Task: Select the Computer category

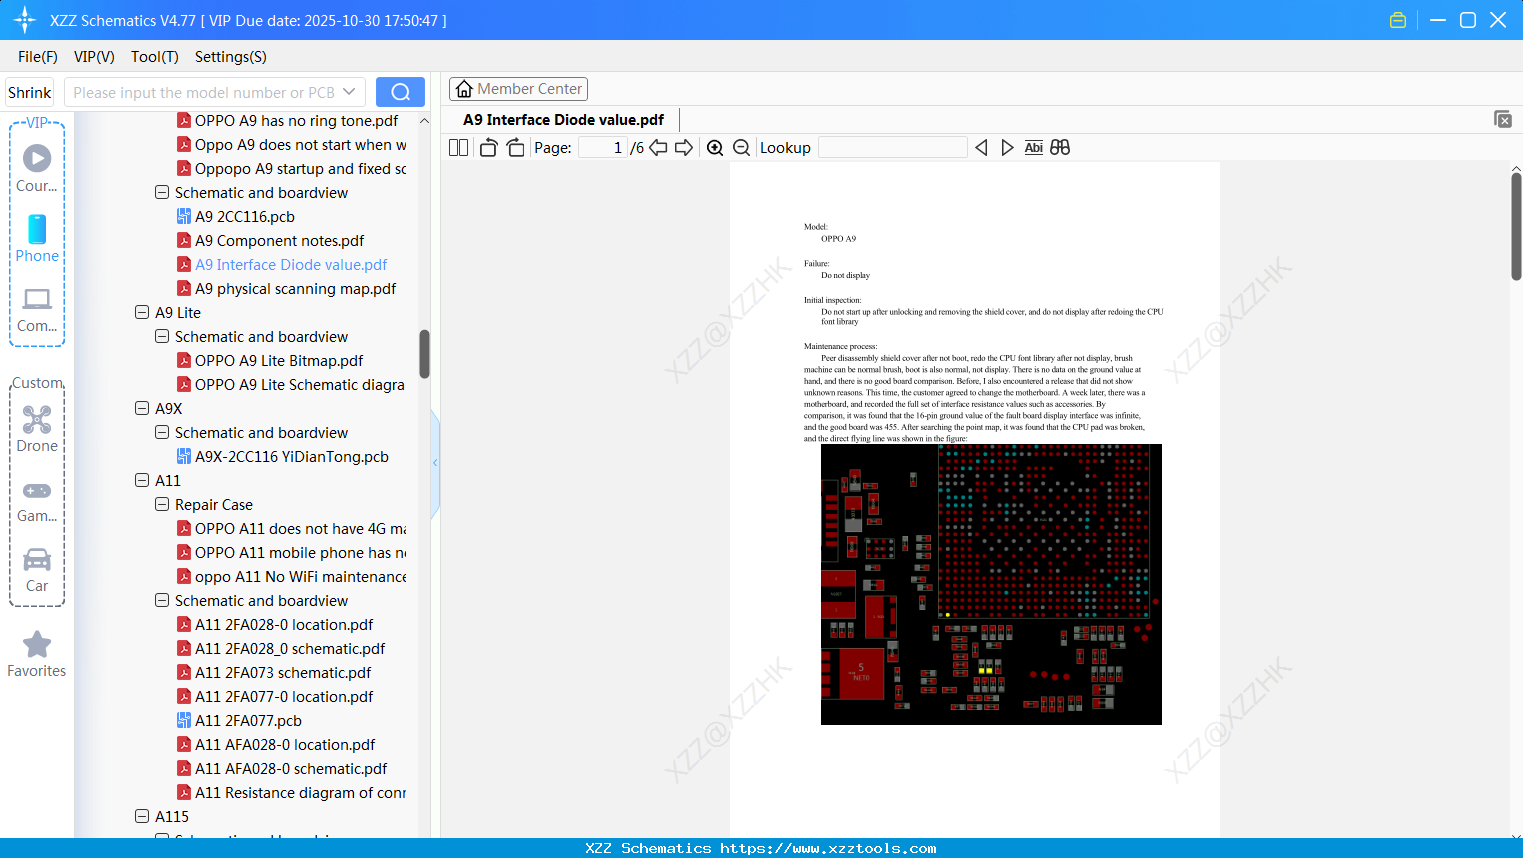Action: point(37,310)
